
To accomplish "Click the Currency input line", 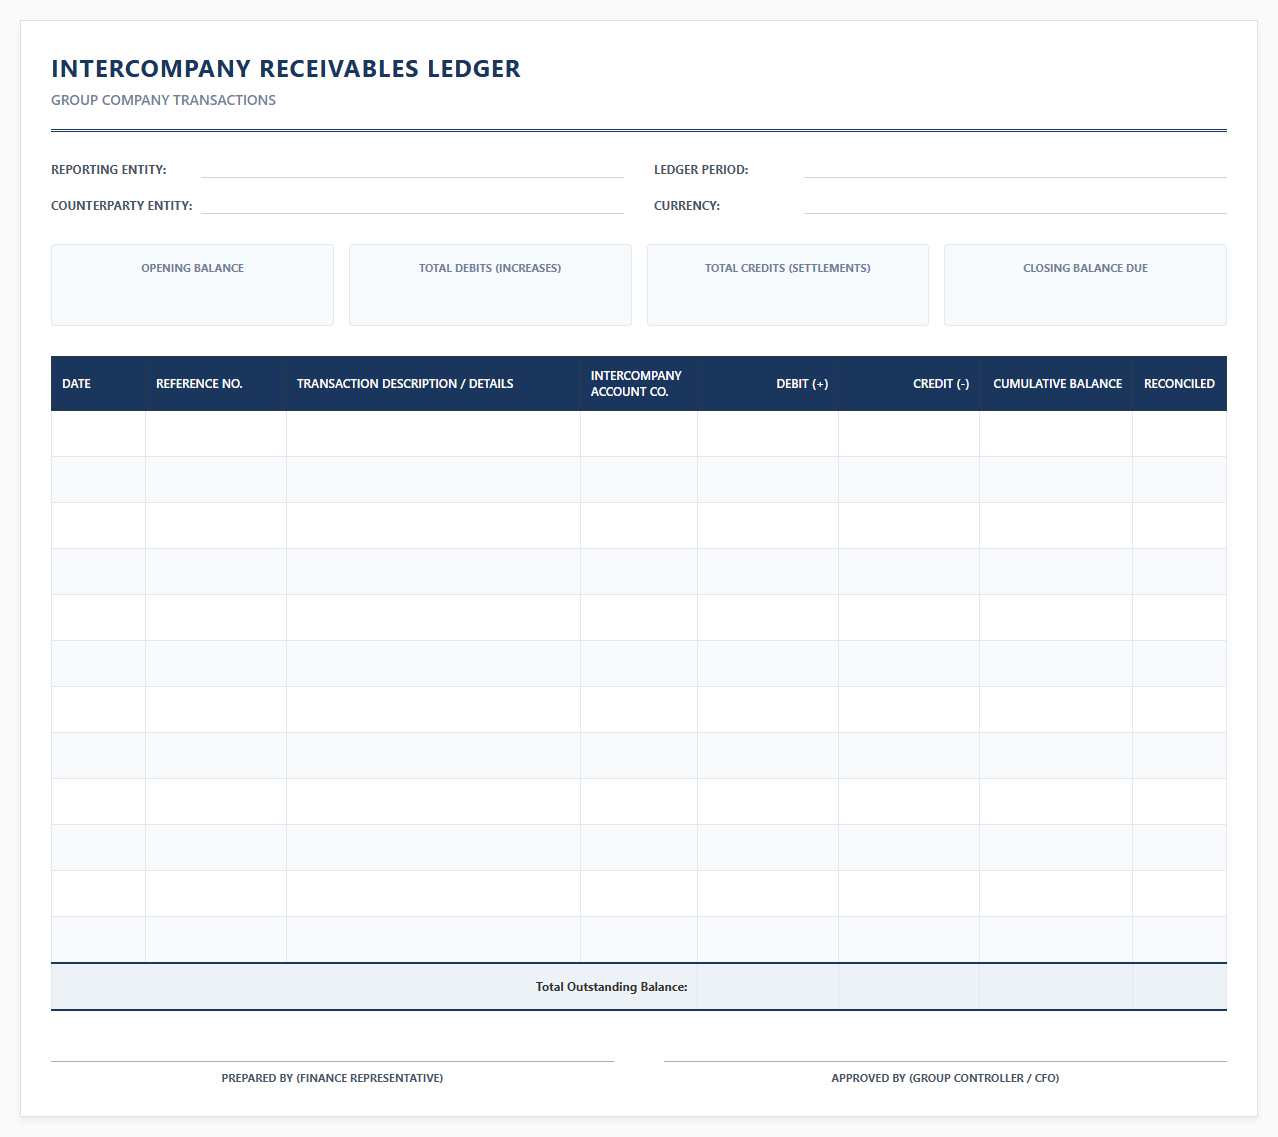I will pos(1015,205).
